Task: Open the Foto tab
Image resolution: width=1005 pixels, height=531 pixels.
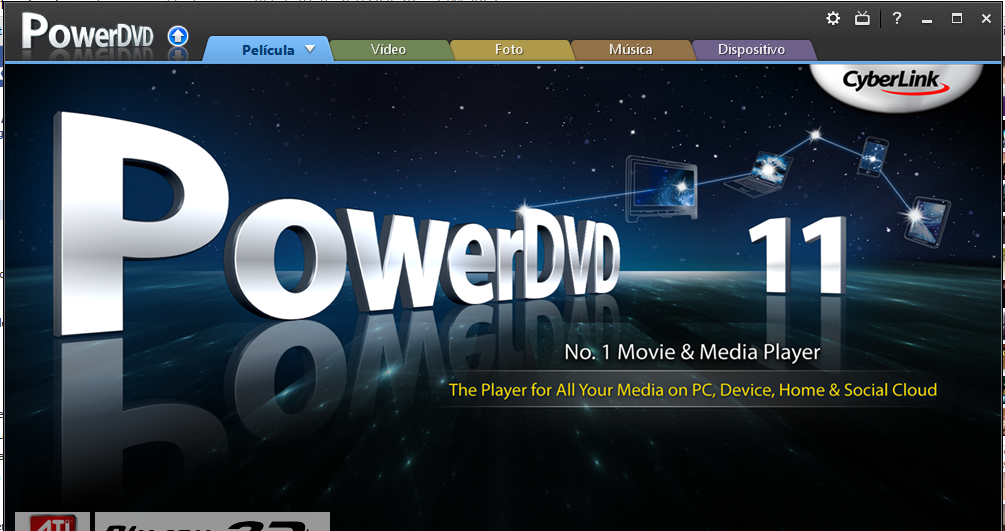Action: click(x=509, y=49)
